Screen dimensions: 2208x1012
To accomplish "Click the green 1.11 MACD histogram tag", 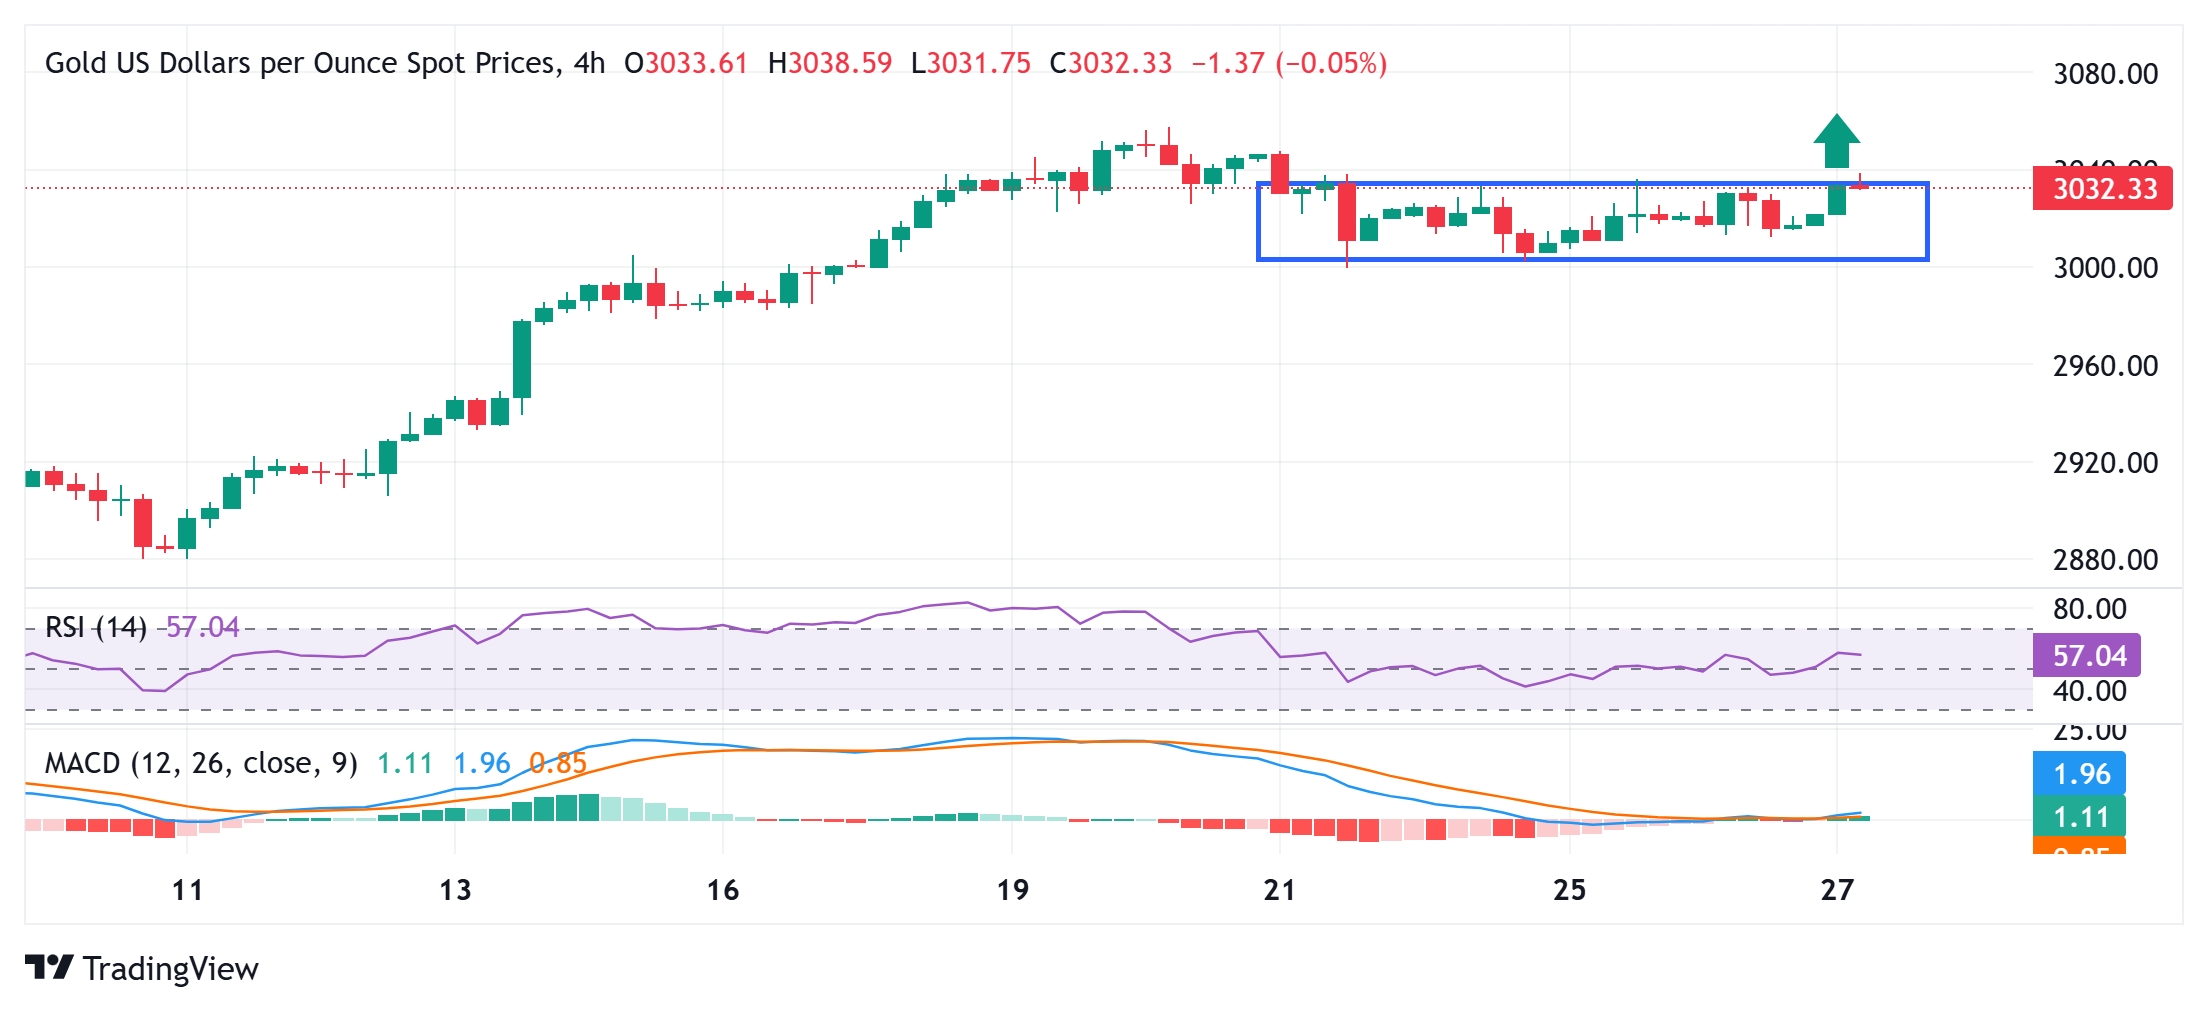I will click(x=2080, y=817).
